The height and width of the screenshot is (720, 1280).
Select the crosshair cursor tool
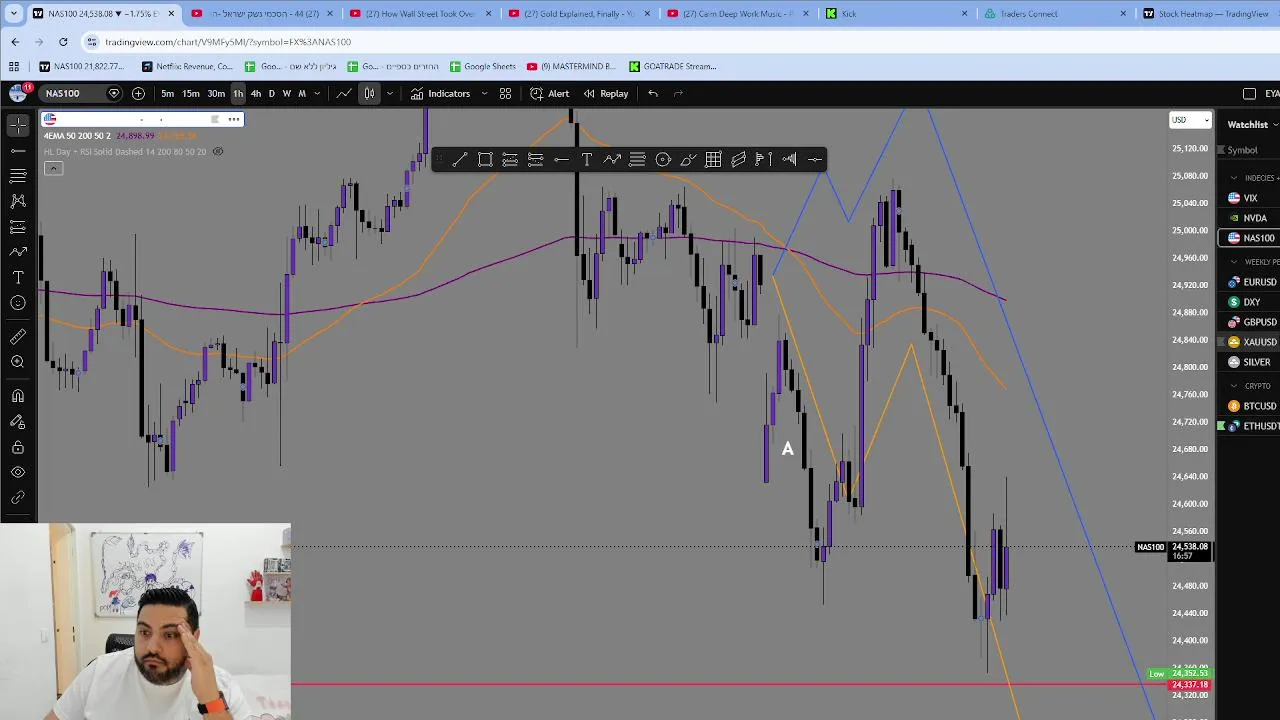pos(18,125)
